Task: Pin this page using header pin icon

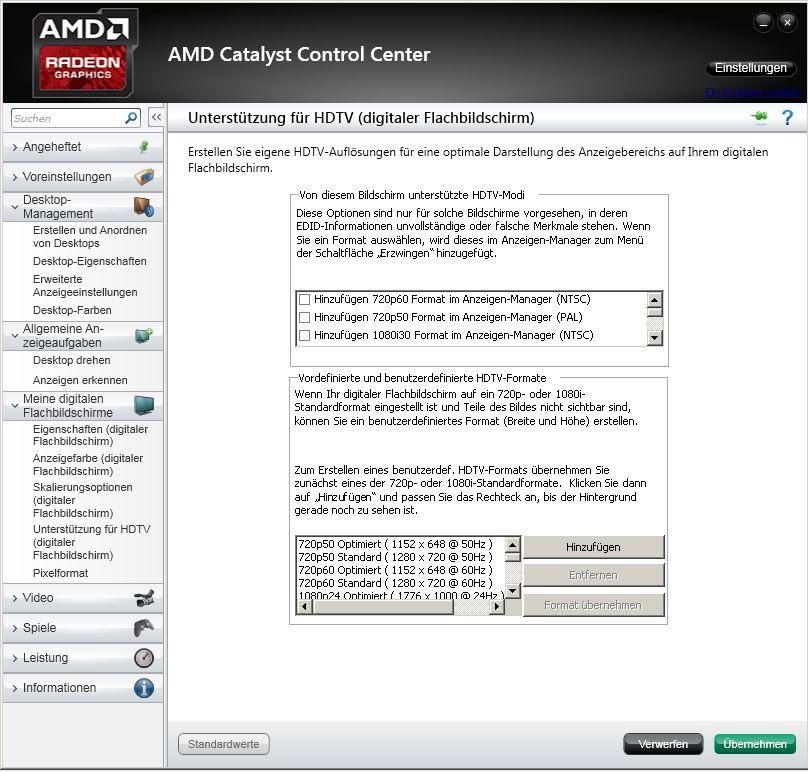Action: tap(759, 117)
